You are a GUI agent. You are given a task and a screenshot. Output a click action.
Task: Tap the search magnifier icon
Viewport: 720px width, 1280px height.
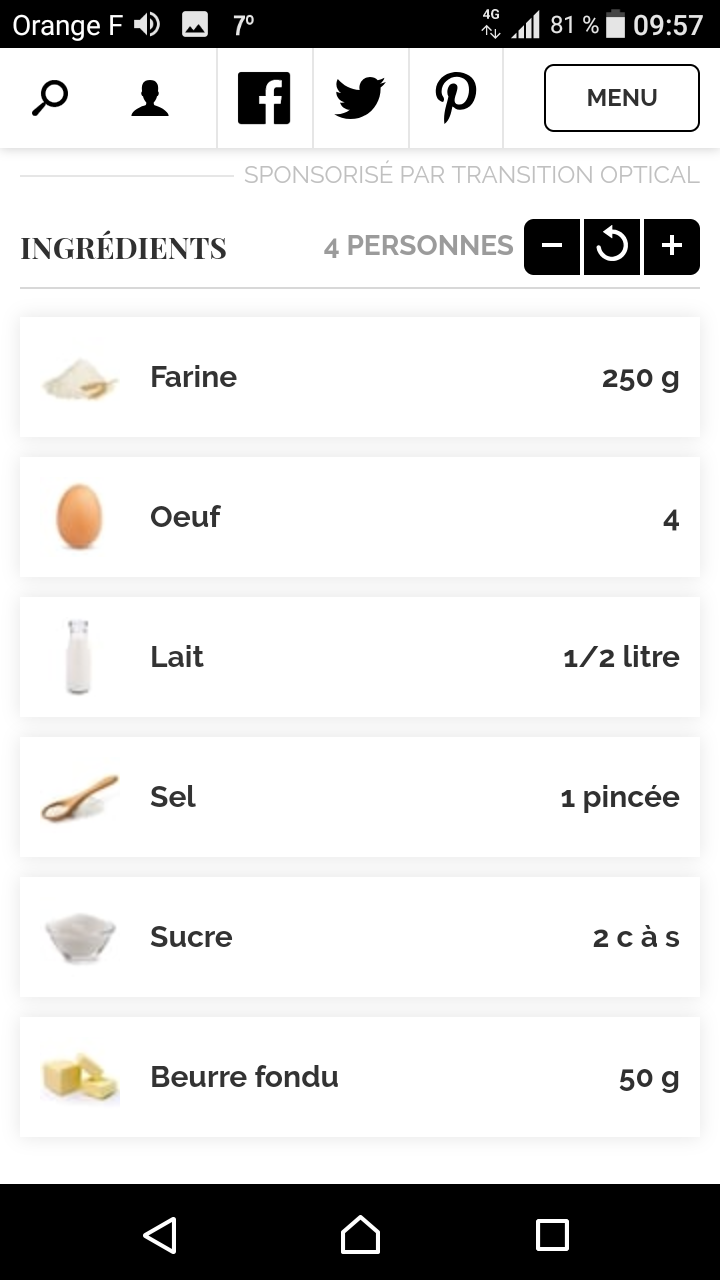[49, 98]
